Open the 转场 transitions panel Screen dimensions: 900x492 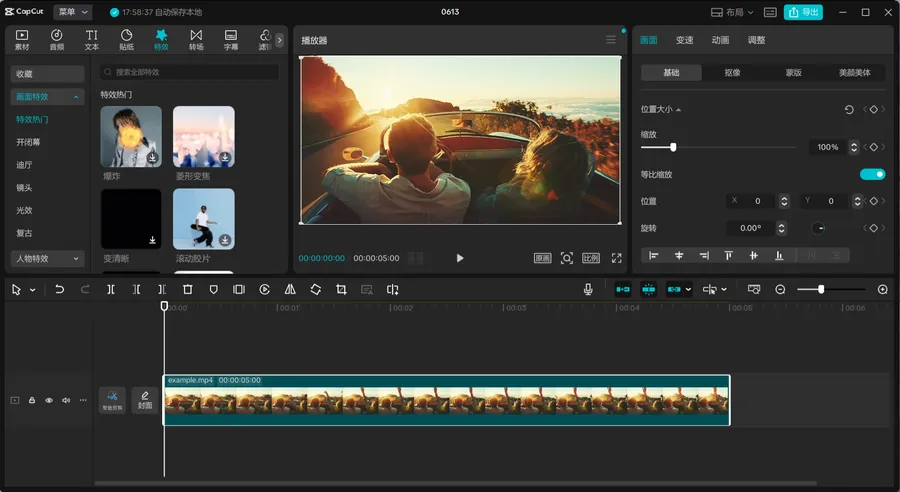coord(196,40)
